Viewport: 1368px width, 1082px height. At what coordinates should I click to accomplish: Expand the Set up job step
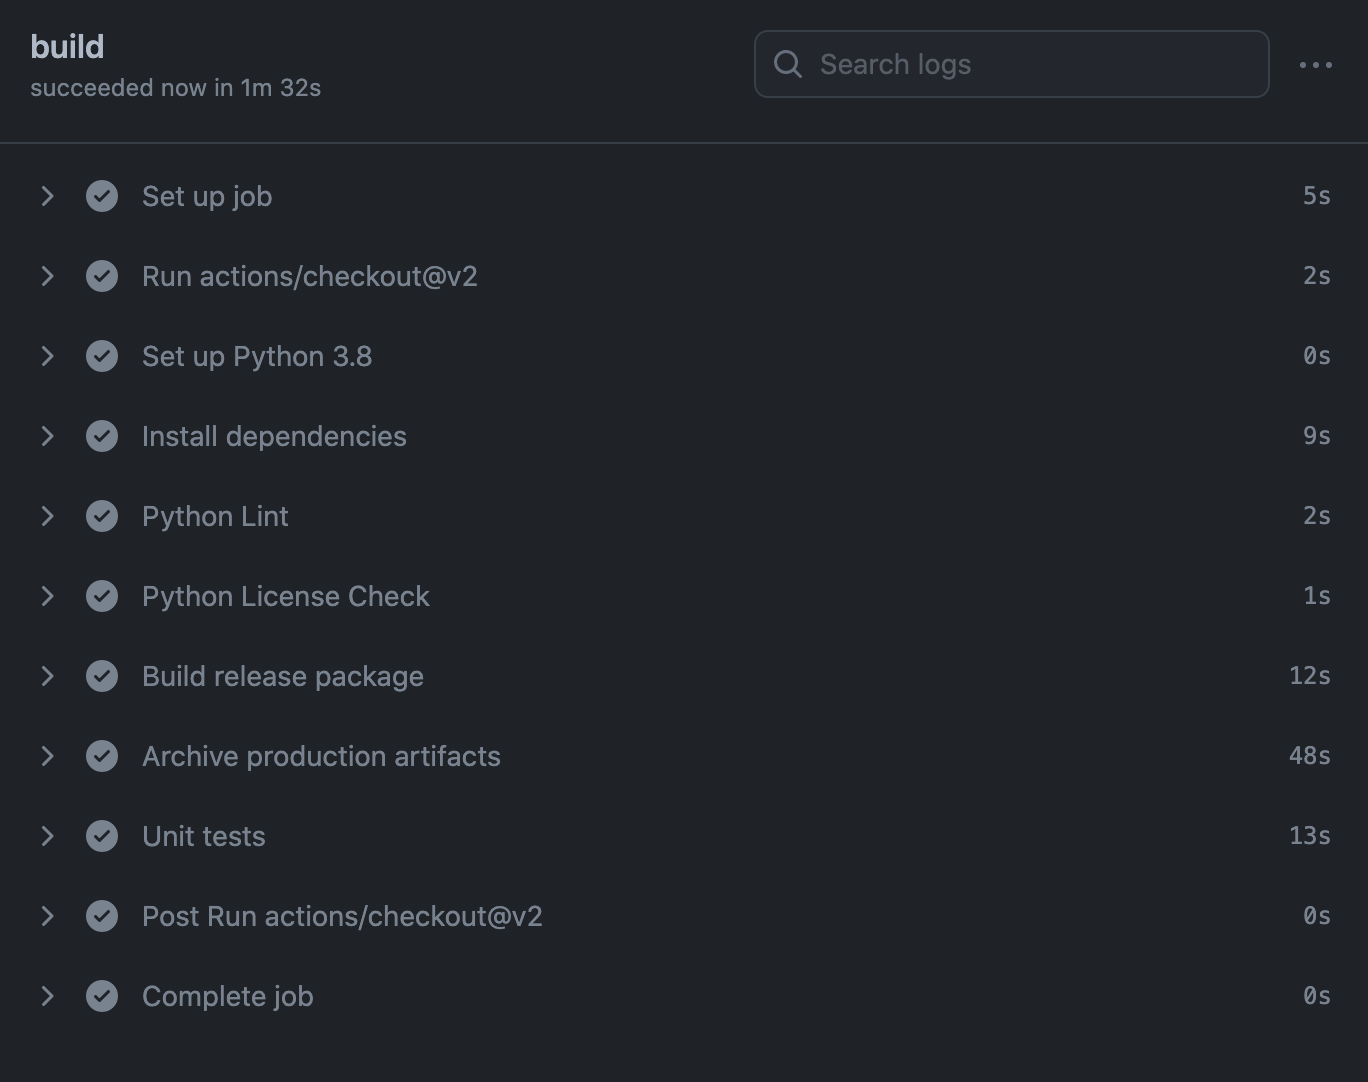47,196
